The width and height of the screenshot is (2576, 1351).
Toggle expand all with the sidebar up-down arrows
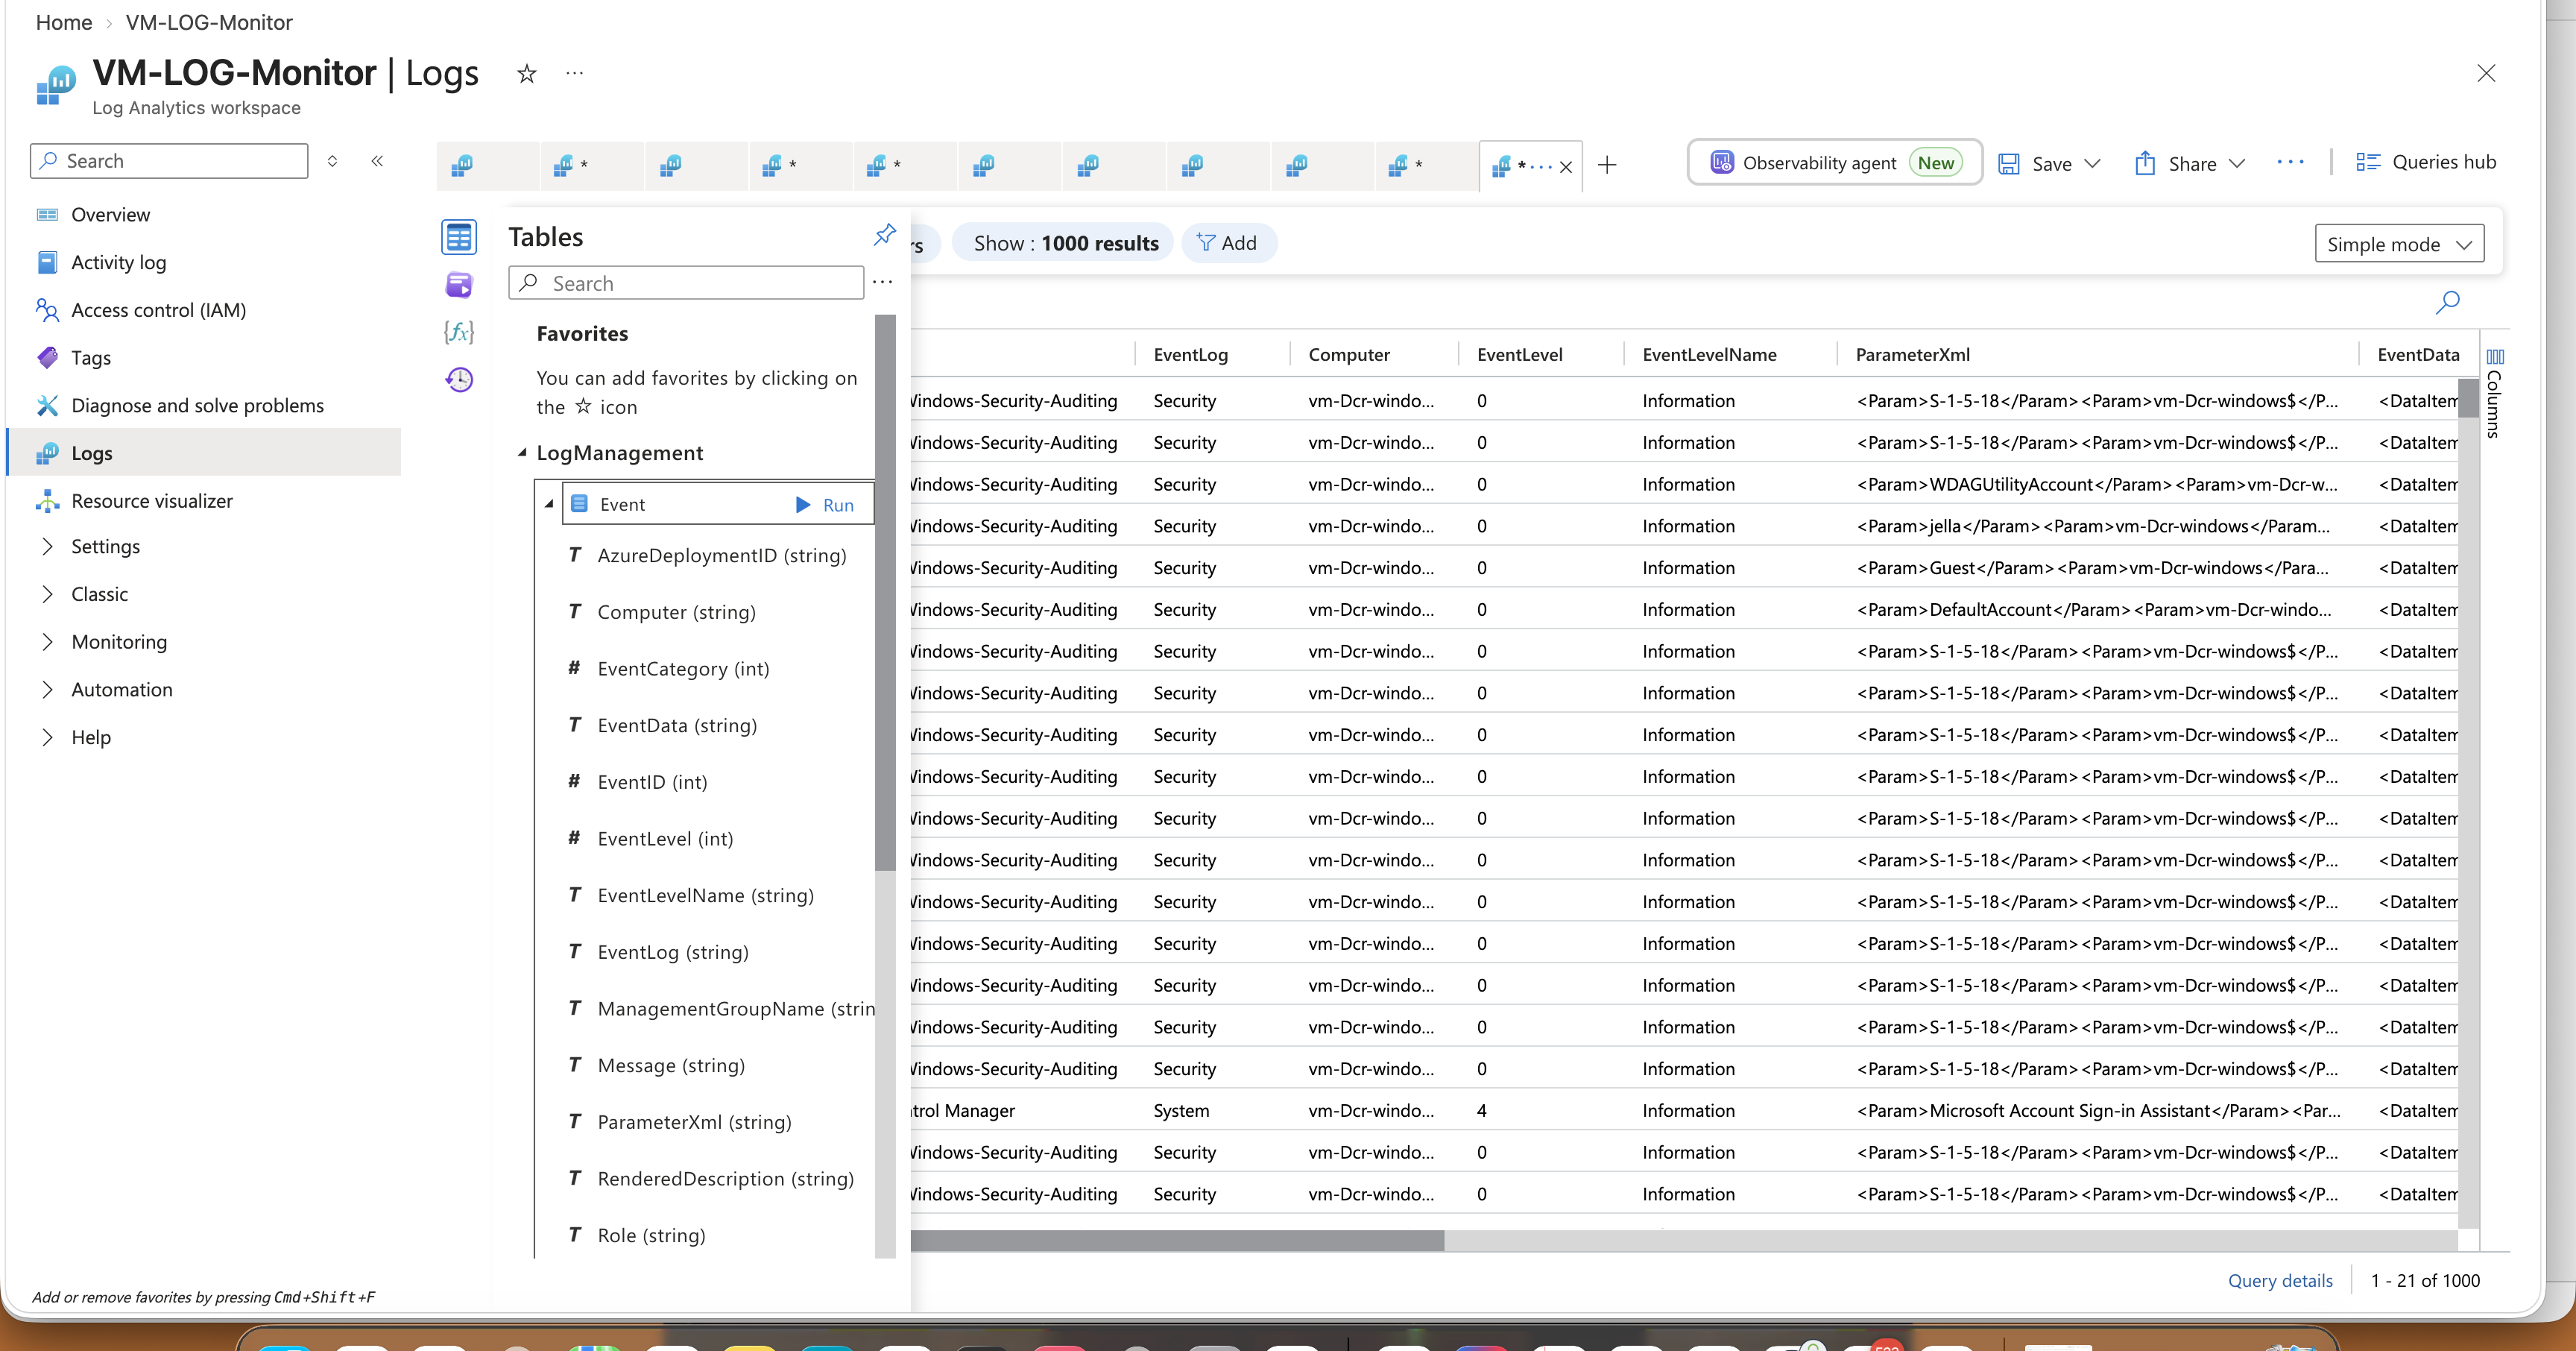coord(333,161)
